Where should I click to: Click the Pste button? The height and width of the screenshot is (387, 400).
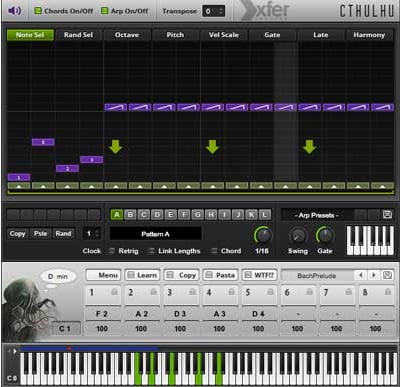coord(40,234)
